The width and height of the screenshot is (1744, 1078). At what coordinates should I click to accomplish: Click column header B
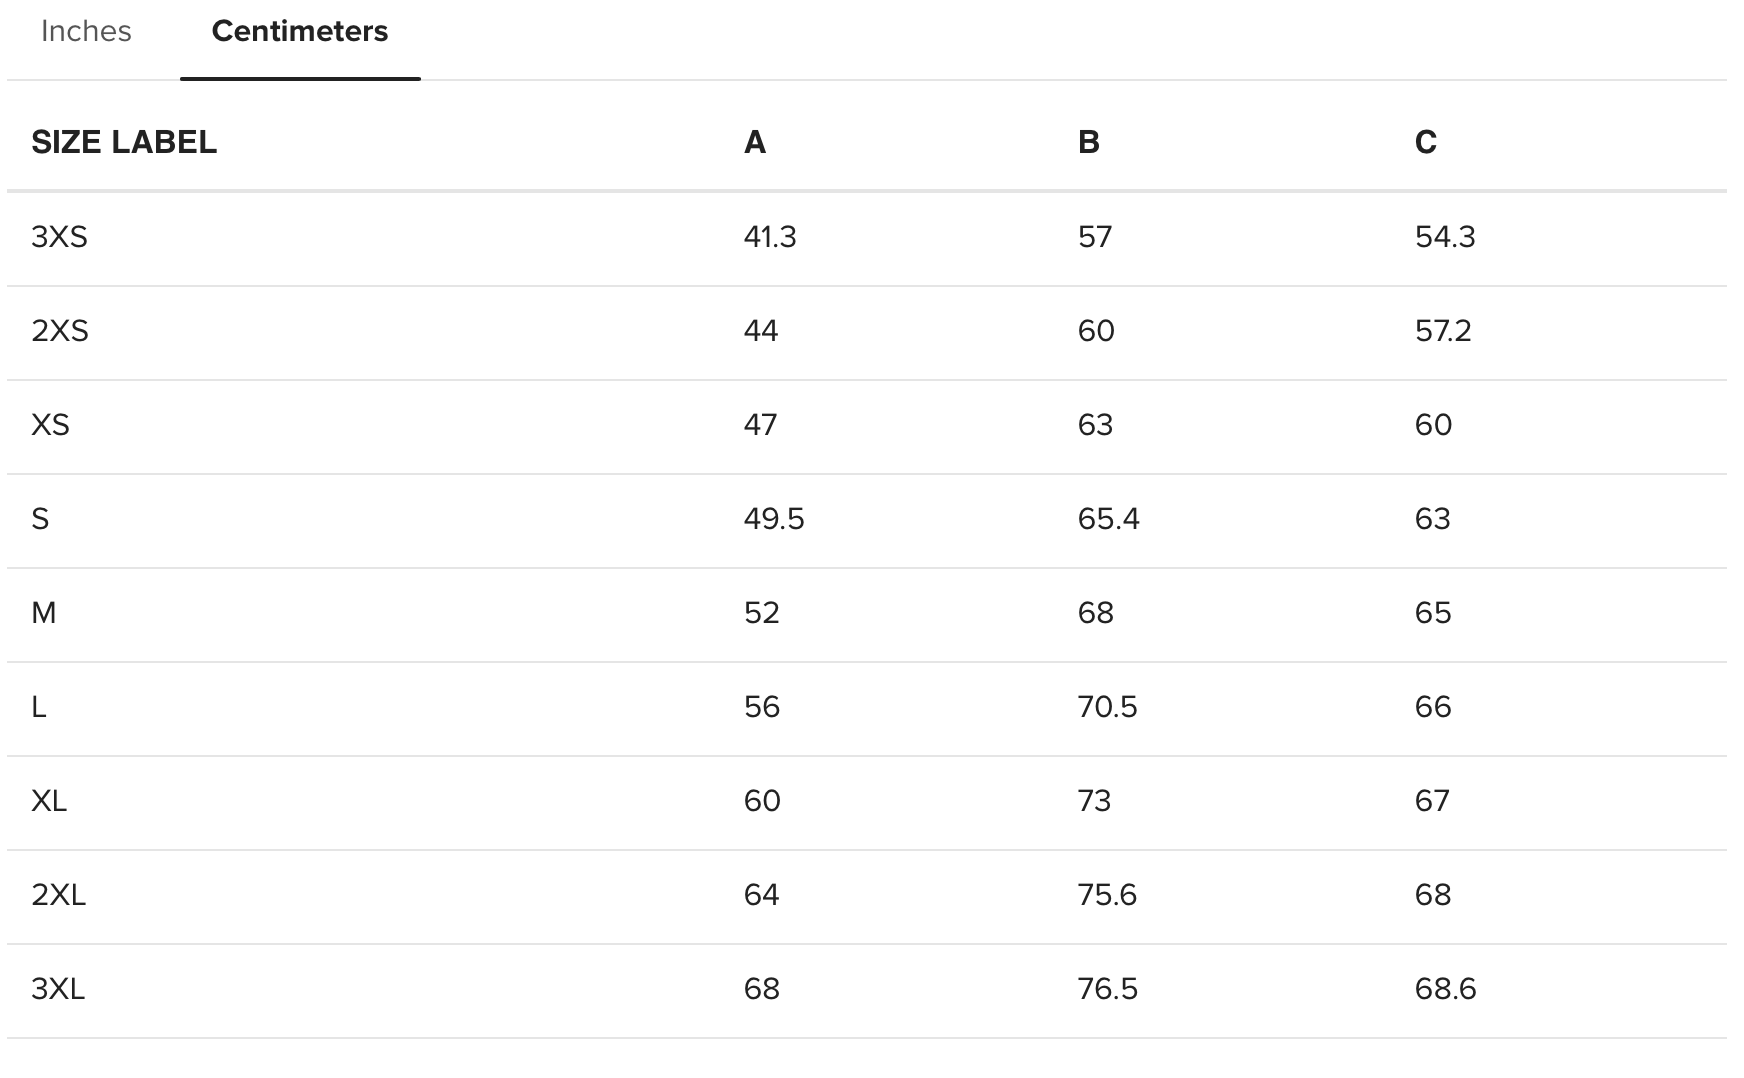point(1088,142)
